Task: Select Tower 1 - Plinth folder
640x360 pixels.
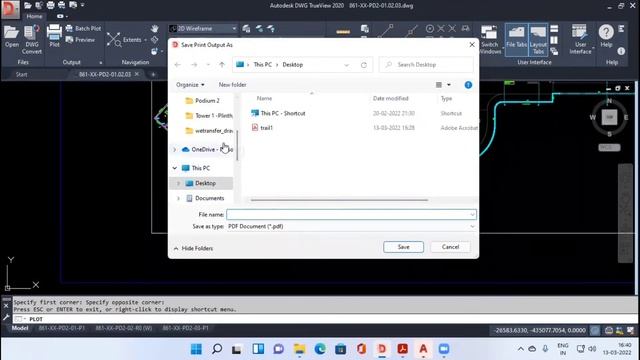Action: 209,116
